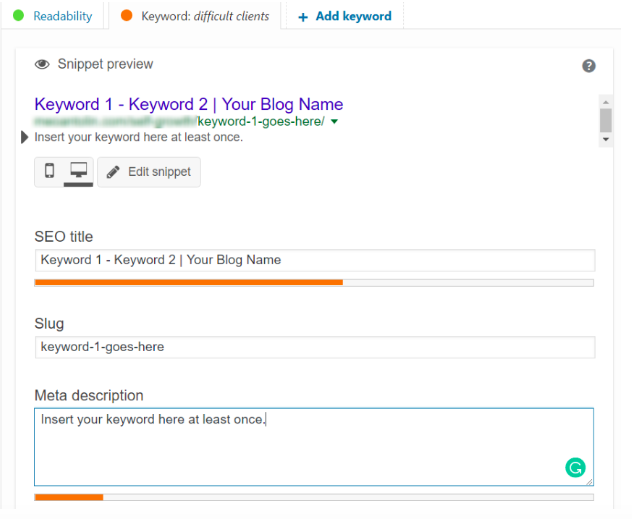Click the Snippet preview heading text
The image size is (632, 519).
(x=107, y=65)
